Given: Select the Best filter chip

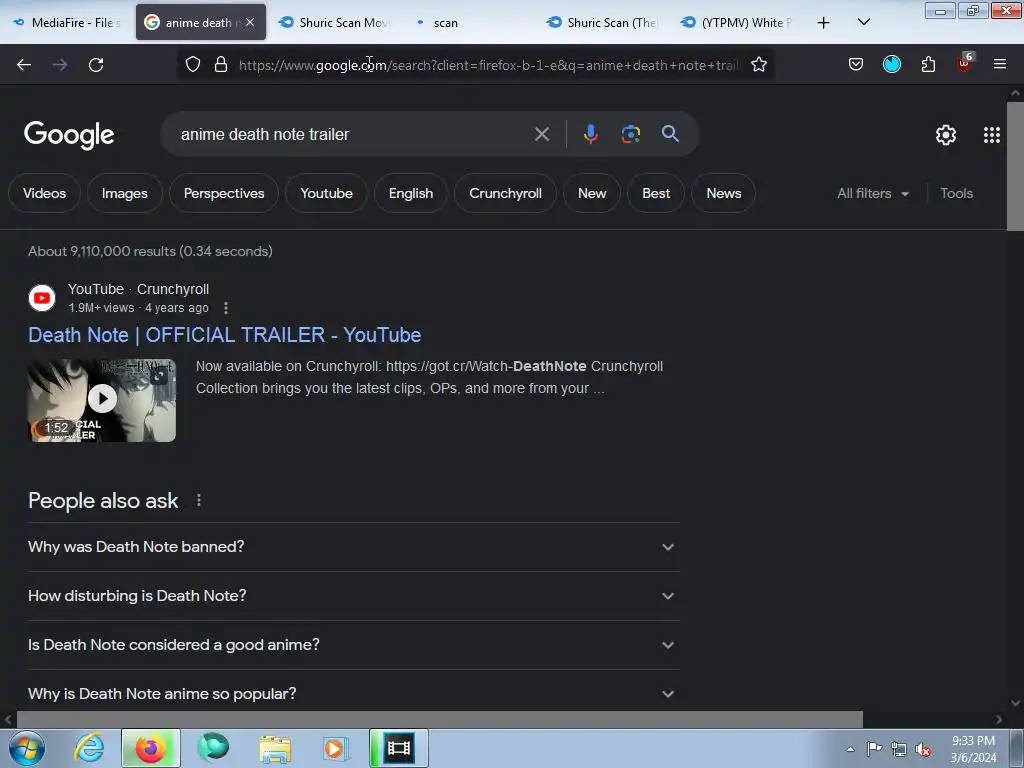Looking at the screenshot, I should tap(656, 193).
